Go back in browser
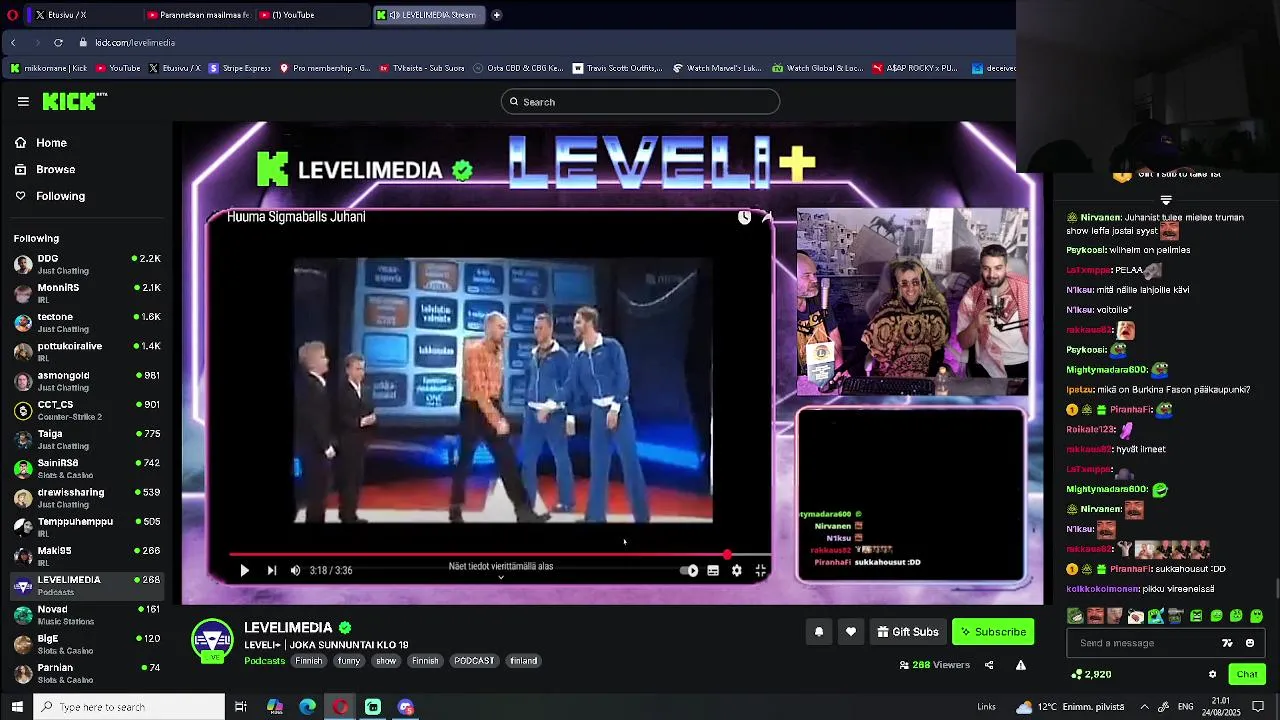 click(x=13, y=43)
